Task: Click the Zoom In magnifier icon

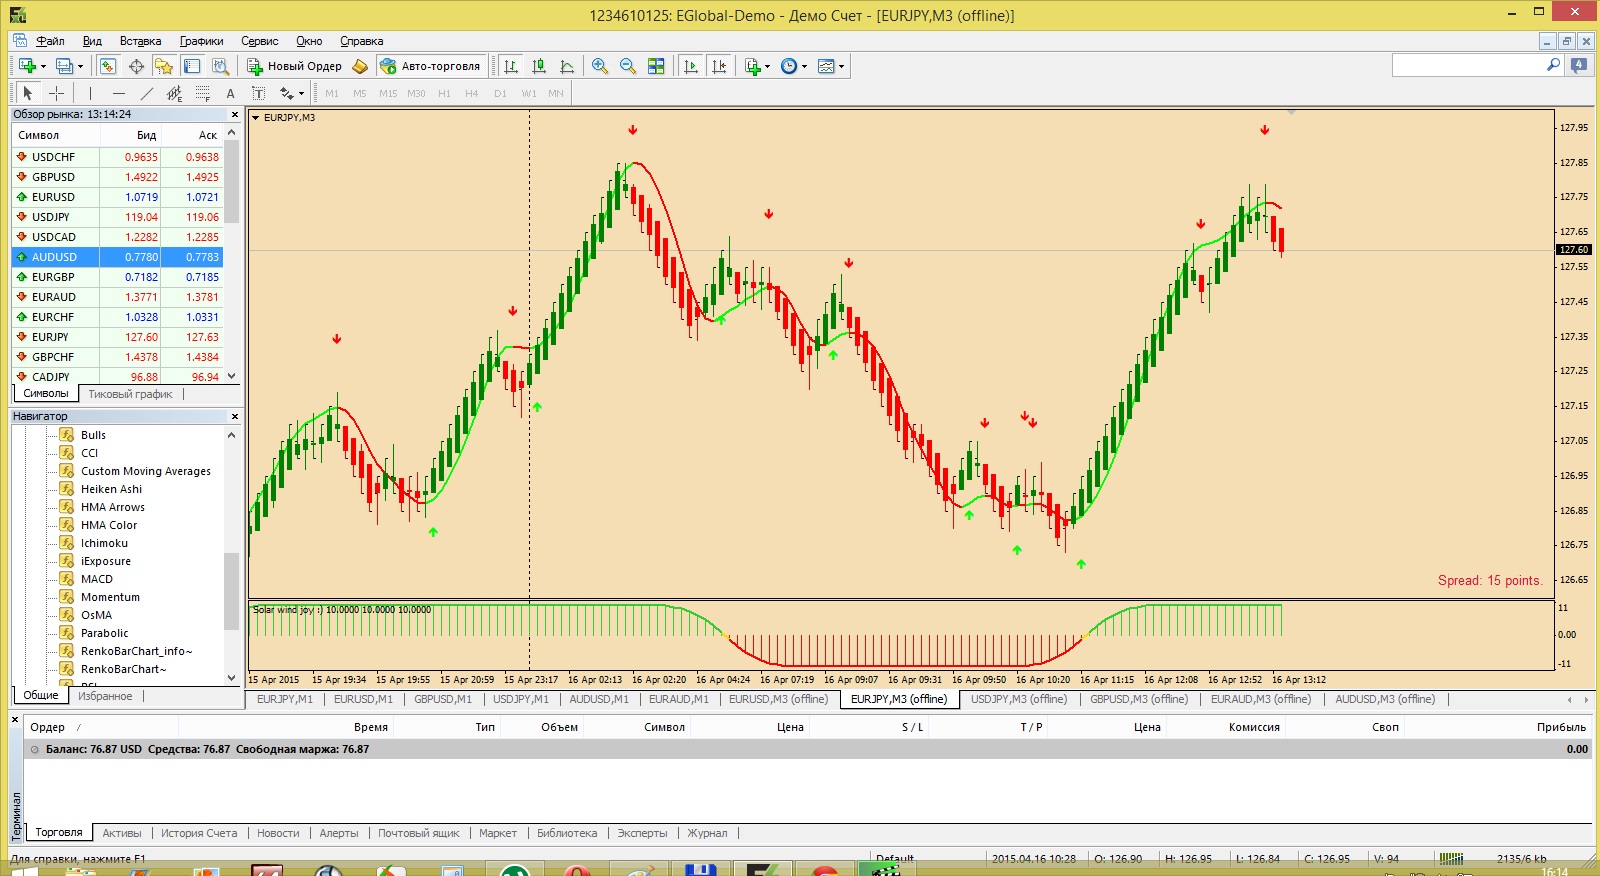Action: [x=600, y=66]
